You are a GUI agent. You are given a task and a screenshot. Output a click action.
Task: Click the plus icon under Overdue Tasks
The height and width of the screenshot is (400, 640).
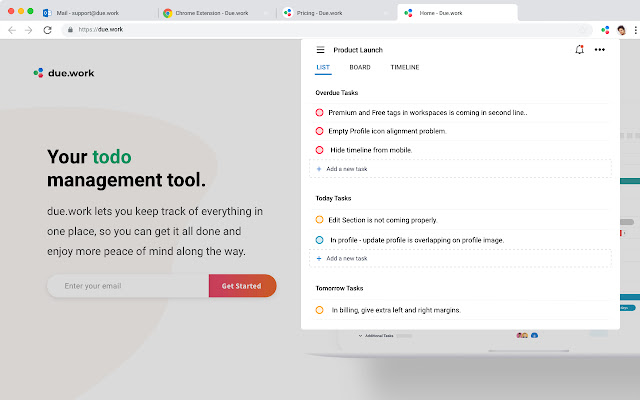(319, 169)
